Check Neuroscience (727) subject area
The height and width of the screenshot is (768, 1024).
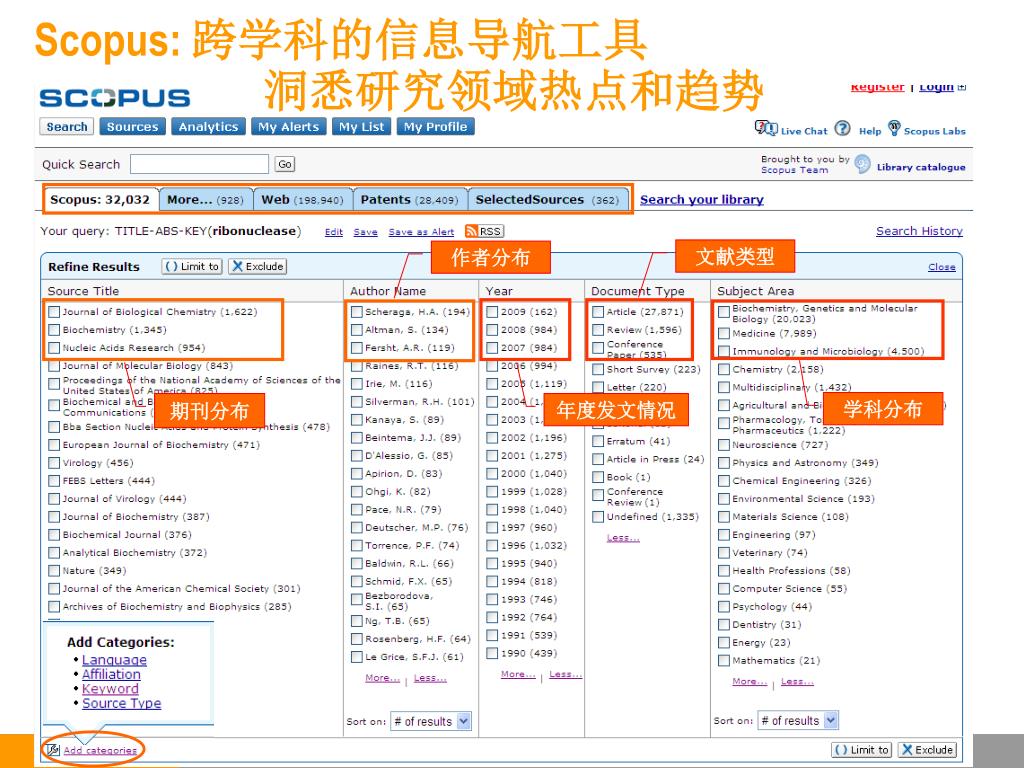coord(724,445)
